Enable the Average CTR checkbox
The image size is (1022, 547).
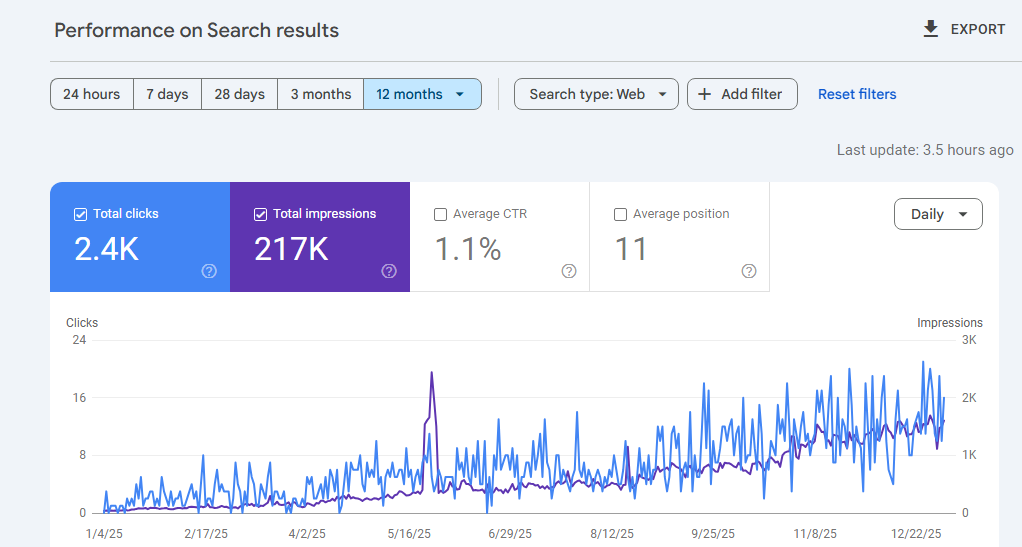tap(441, 214)
